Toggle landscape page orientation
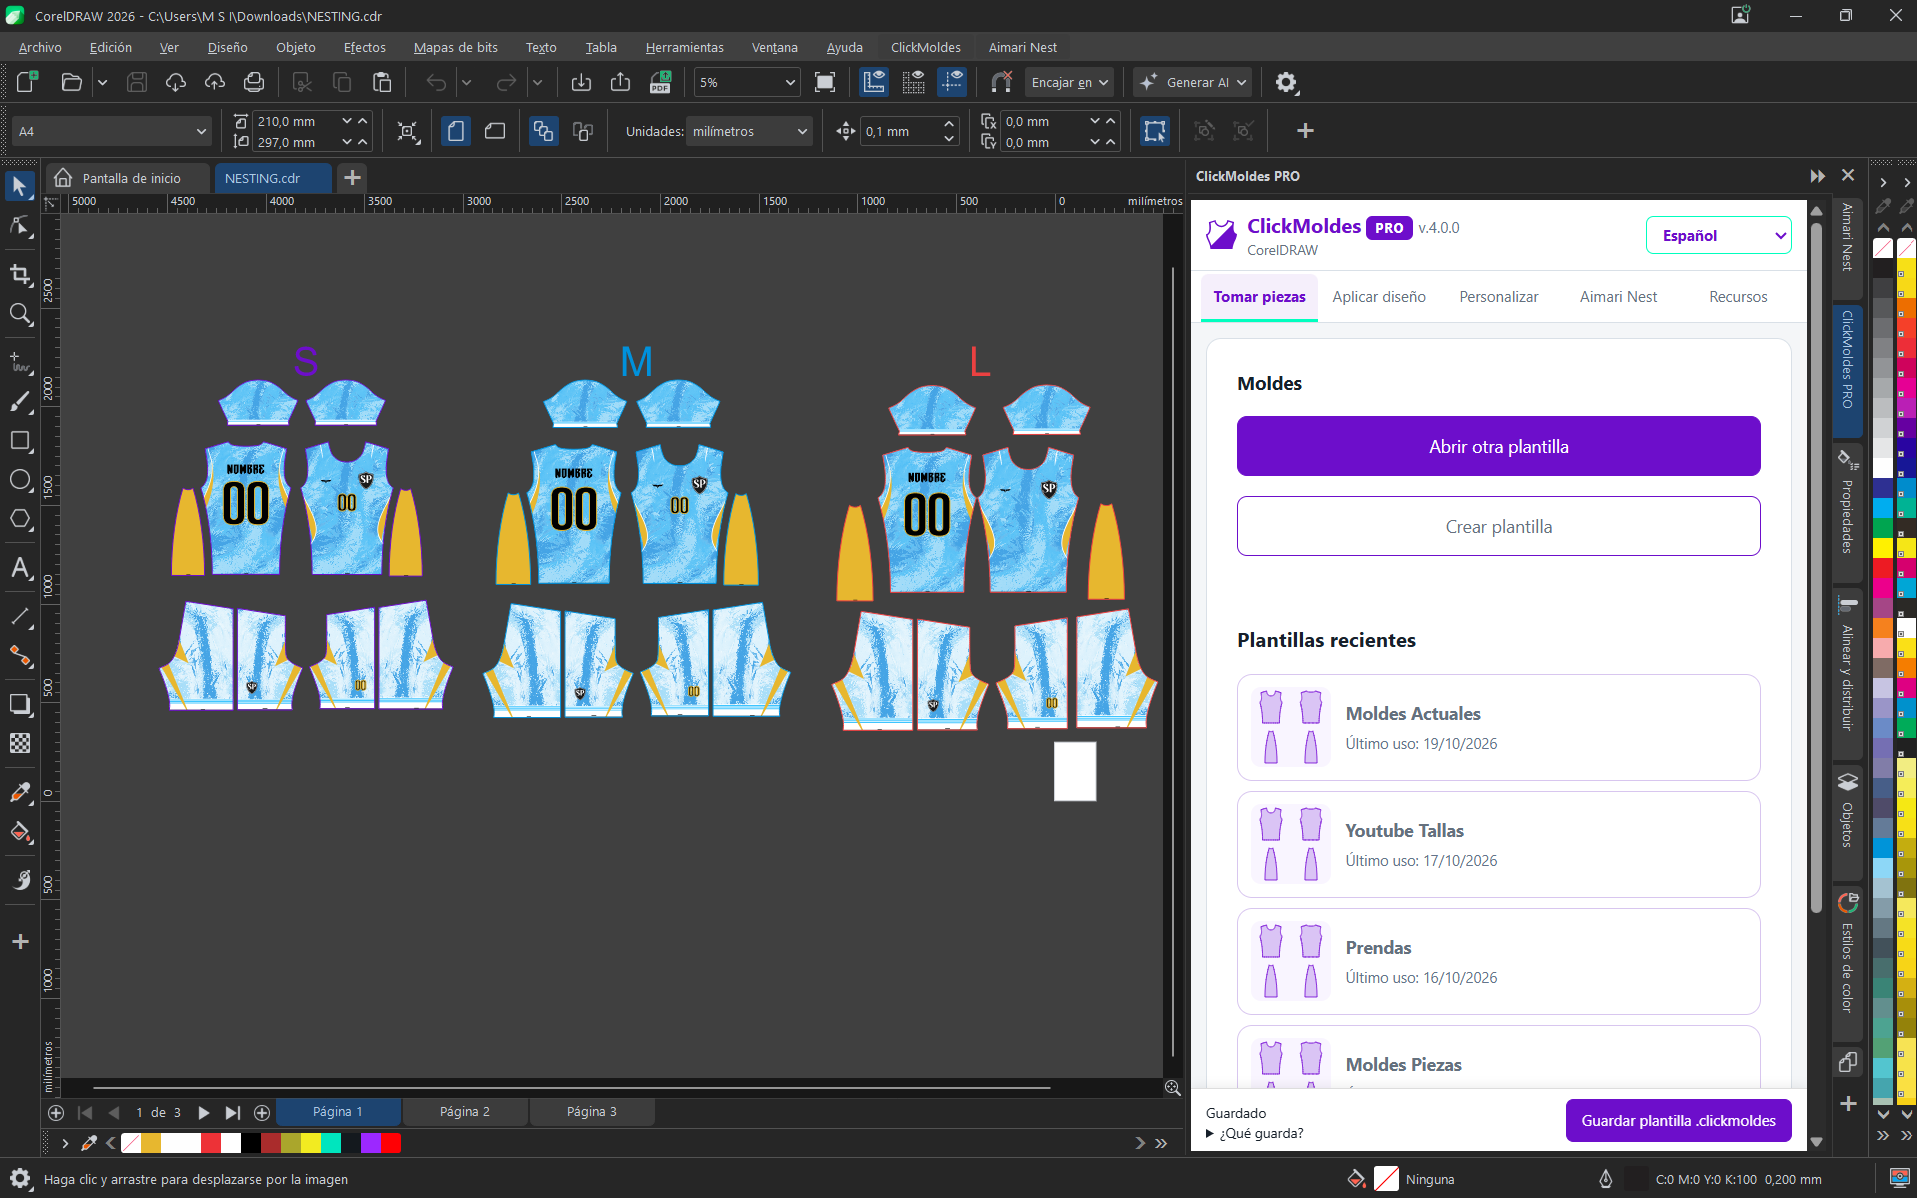Viewport: 1917px width, 1198px height. pyautogui.click(x=495, y=131)
